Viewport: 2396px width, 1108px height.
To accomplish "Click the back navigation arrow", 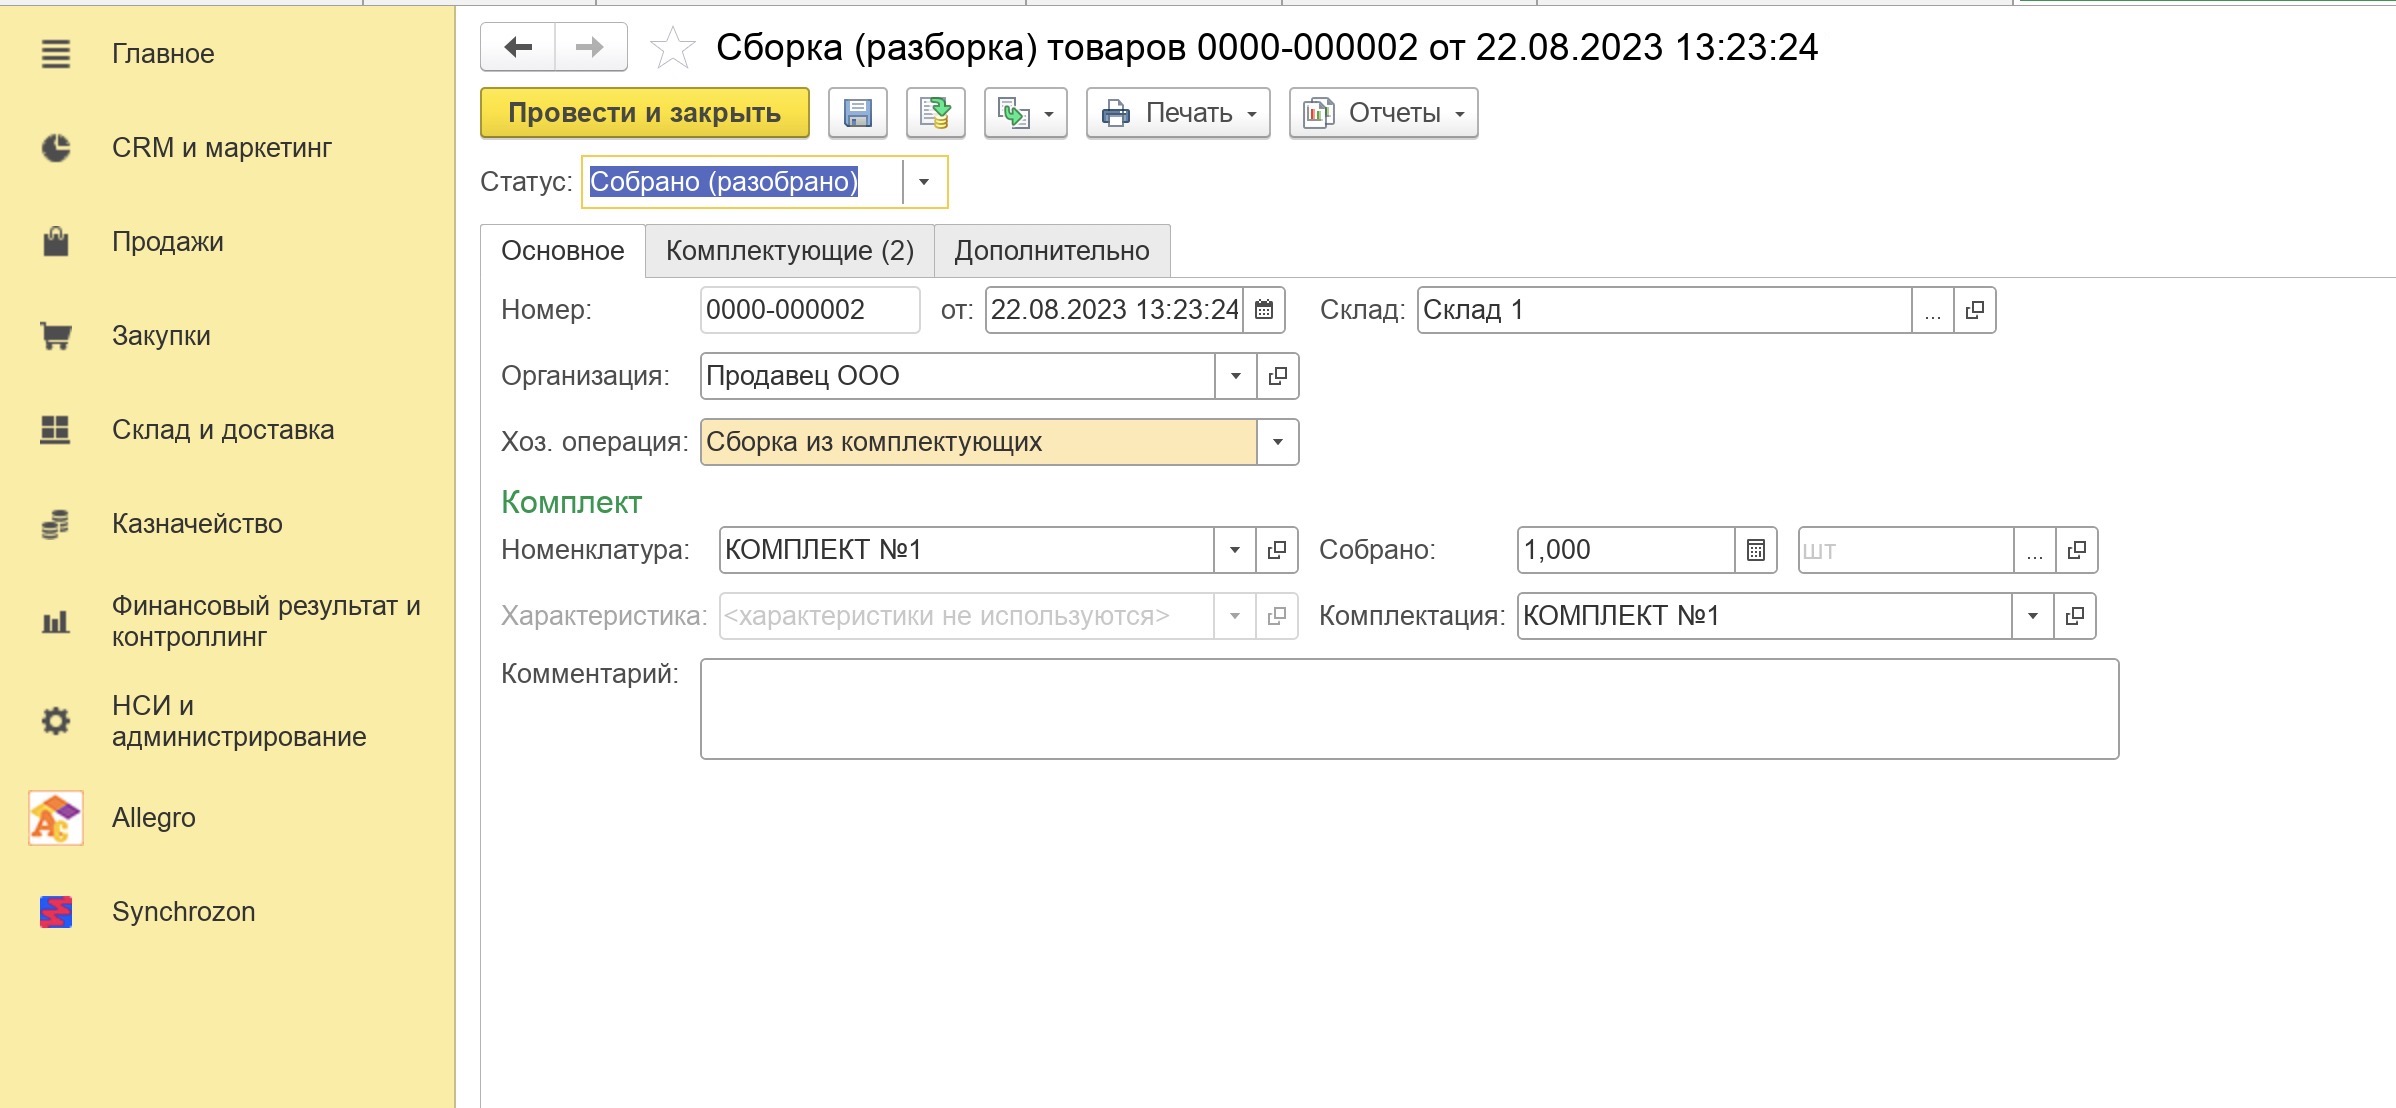I will pyautogui.click(x=518, y=47).
